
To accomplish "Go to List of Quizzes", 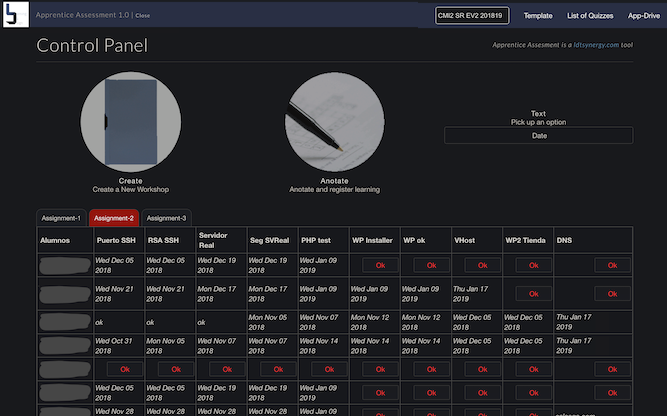I will [x=588, y=15].
